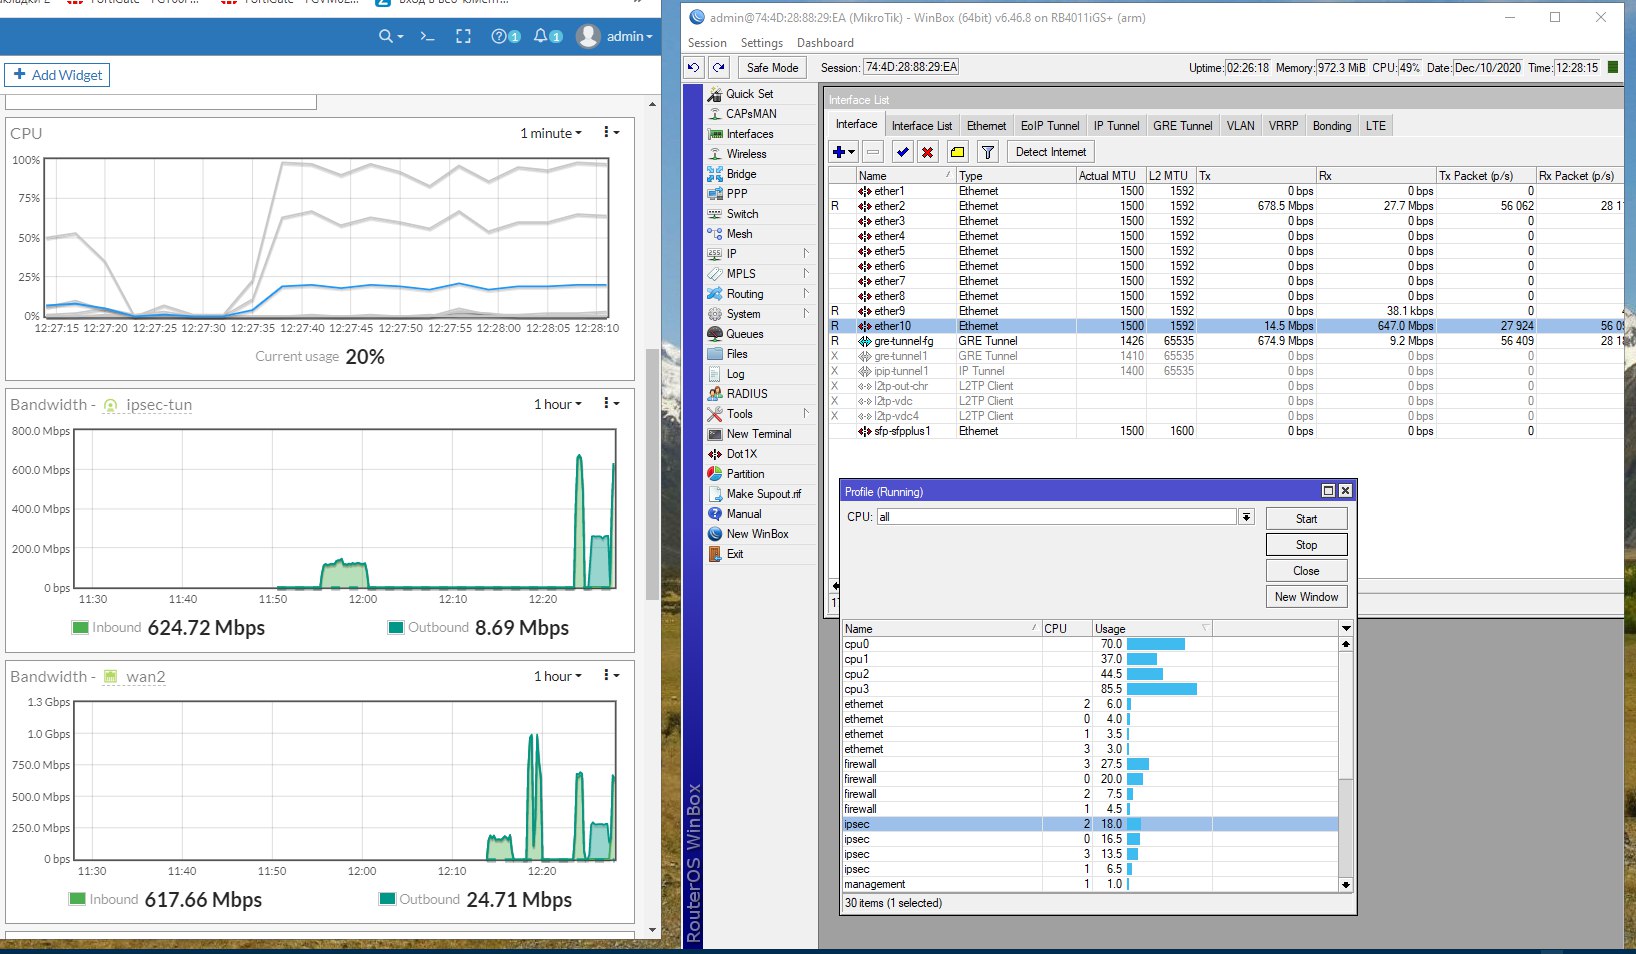Open the Settings menu in WinBox
The image size is (1636, 954).
pos(762,43)
